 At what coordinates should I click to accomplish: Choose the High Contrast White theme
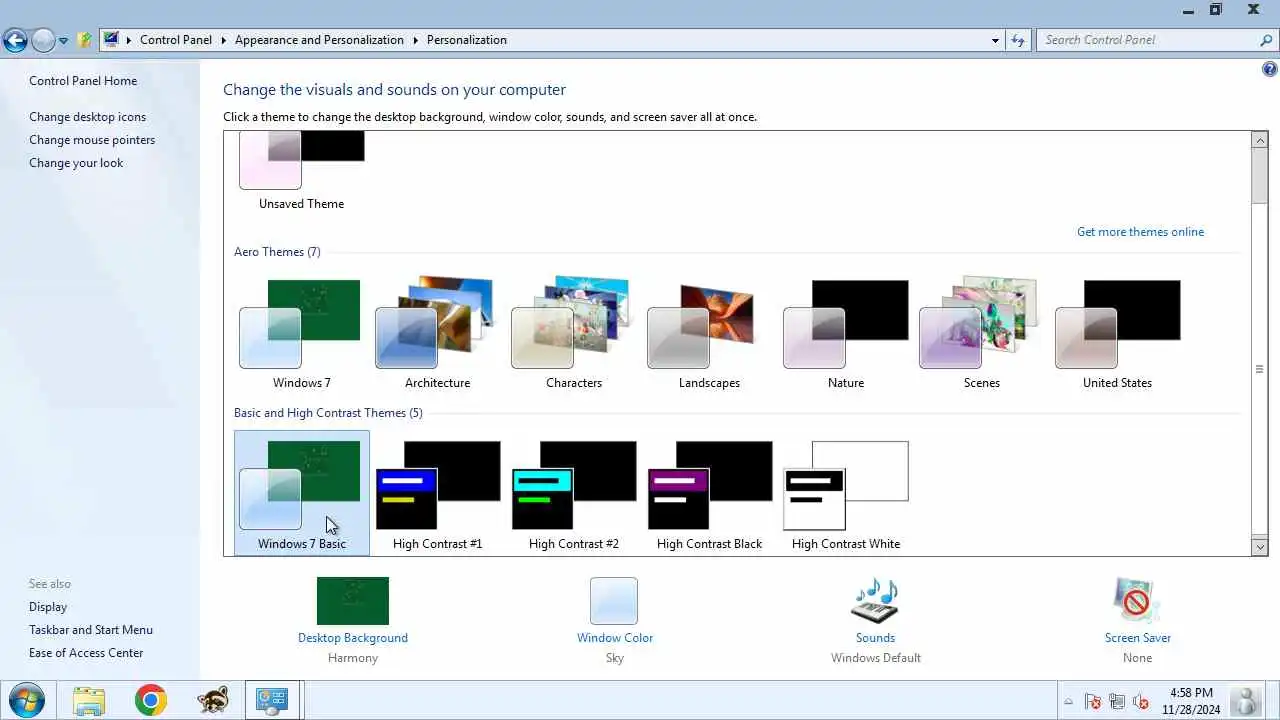click(845, 493)
